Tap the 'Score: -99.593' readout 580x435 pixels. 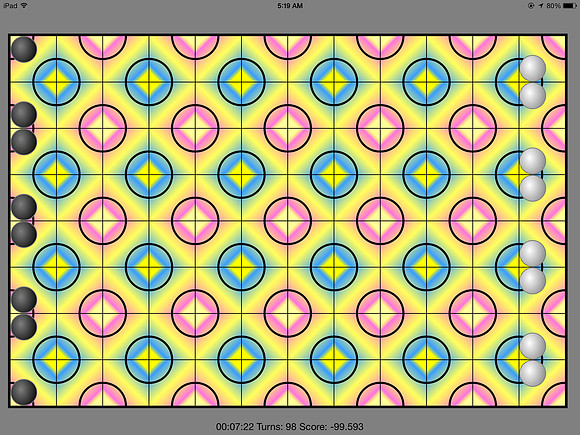point(330,427)
